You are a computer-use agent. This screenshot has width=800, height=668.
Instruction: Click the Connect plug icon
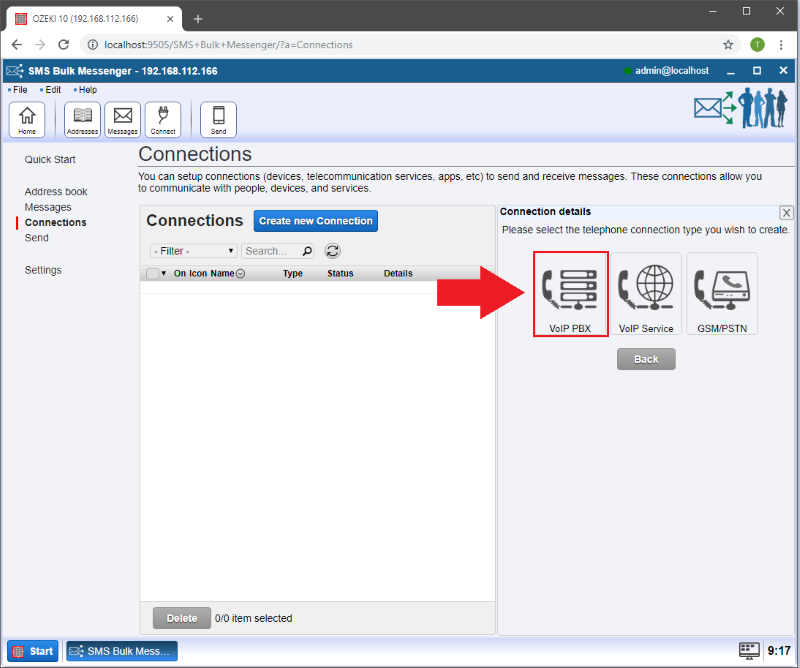163,119
